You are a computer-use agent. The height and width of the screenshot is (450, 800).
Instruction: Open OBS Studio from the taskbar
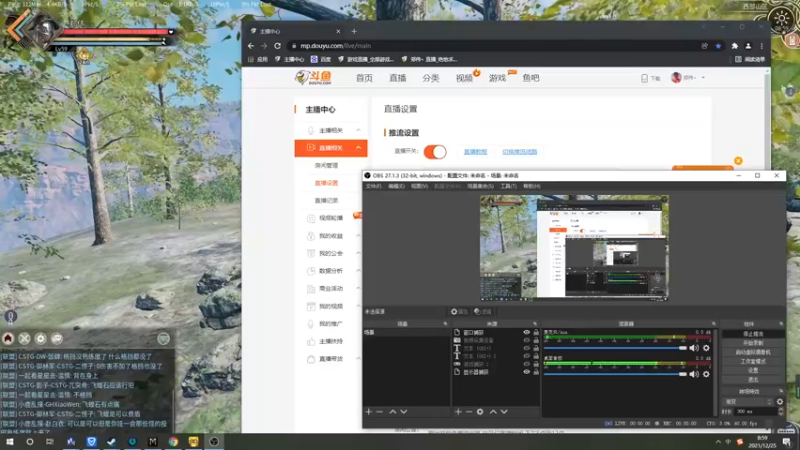(214, 442)
